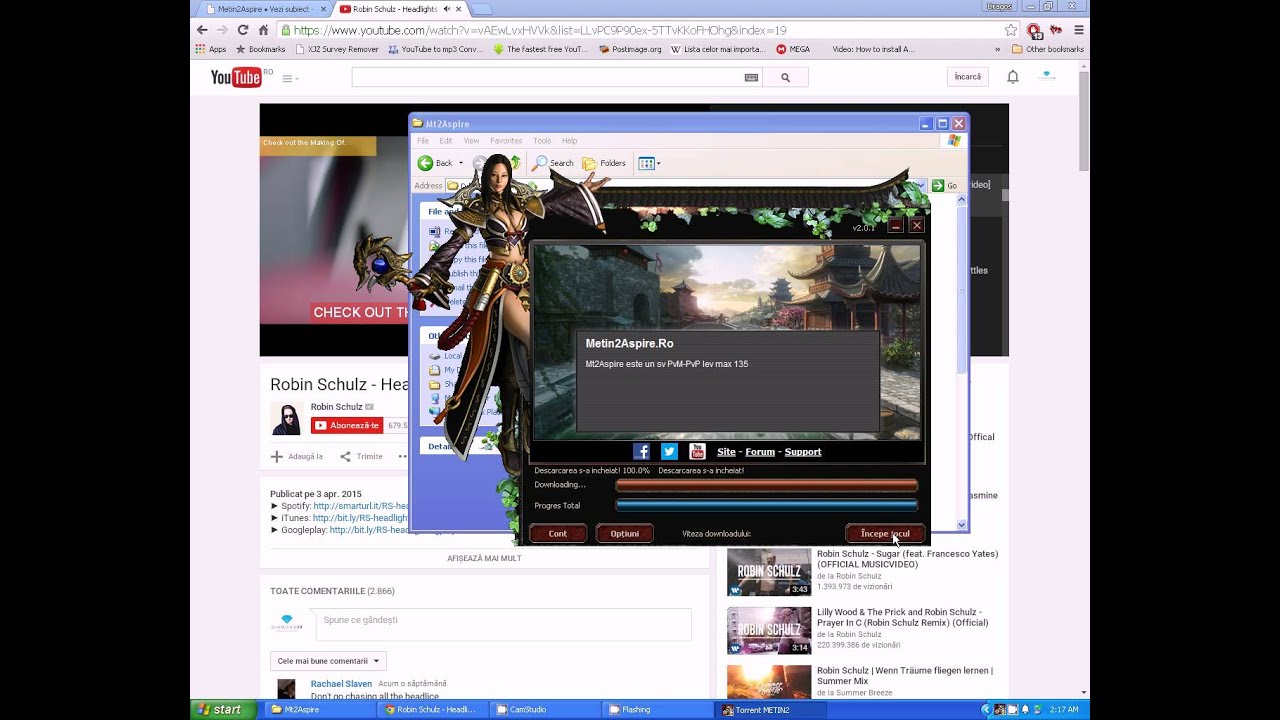Click the YouTube search input field
The image size is (1280, 720).
coord(547,77)
